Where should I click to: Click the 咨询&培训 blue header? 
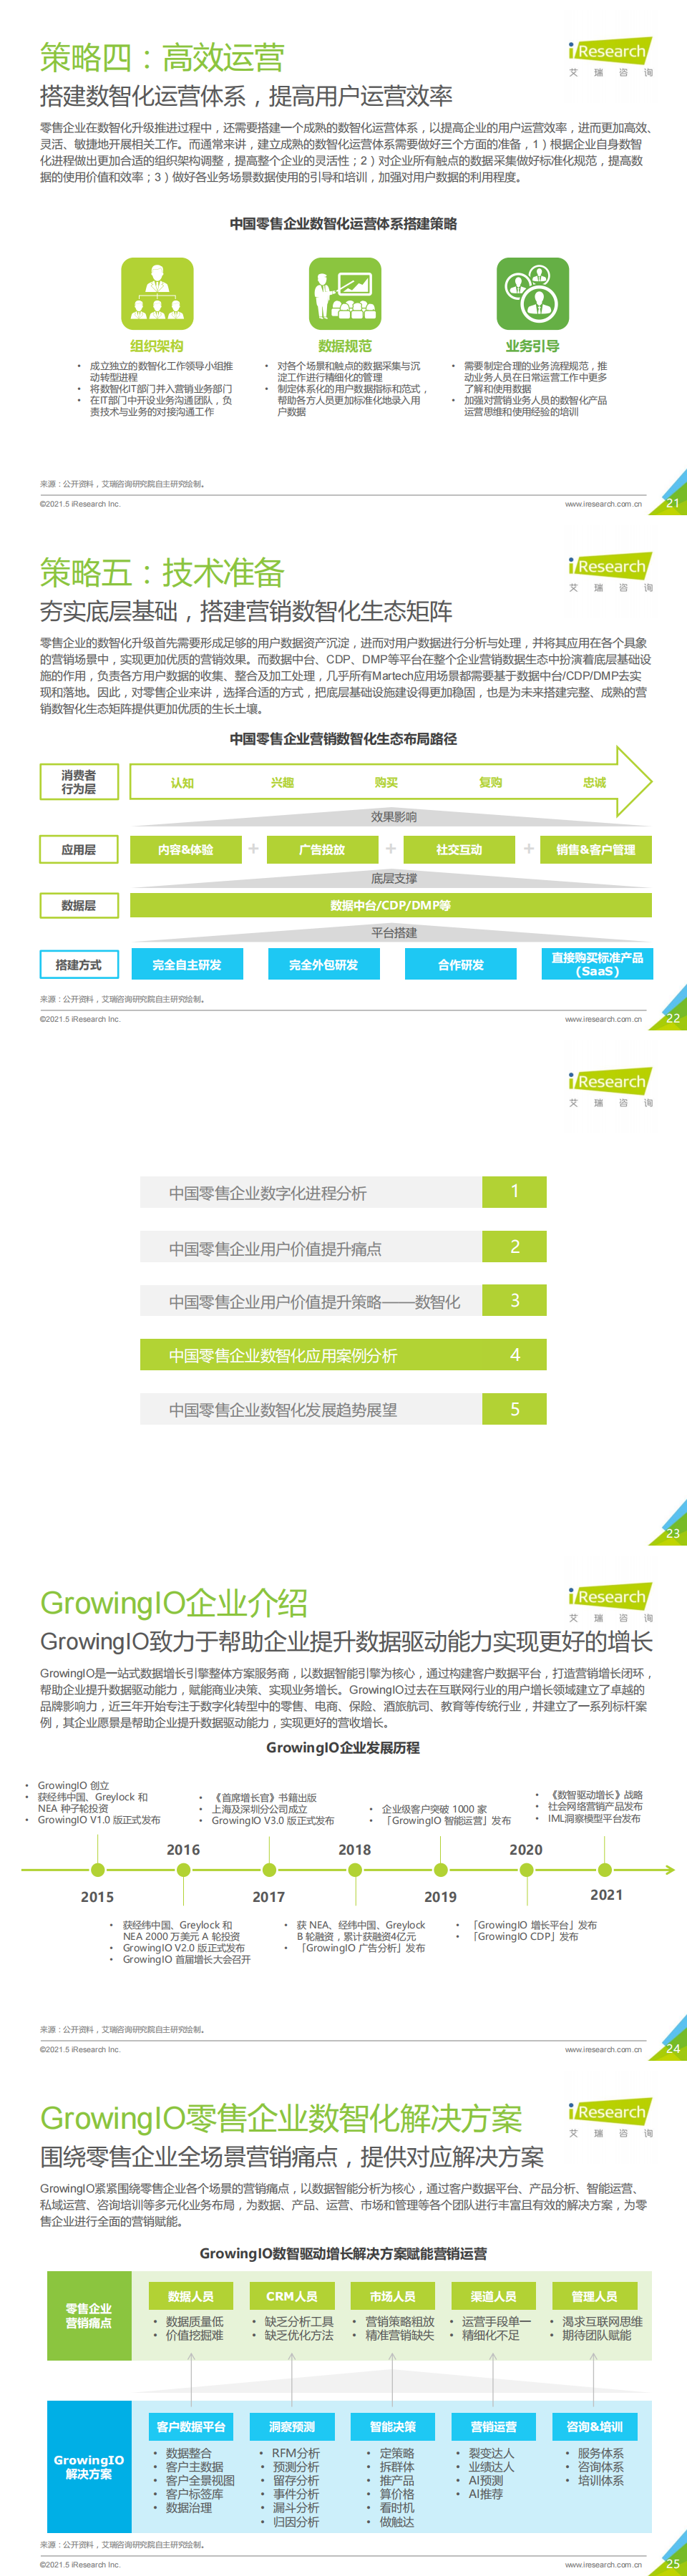pyautogui.click(x=595, y=2427)
